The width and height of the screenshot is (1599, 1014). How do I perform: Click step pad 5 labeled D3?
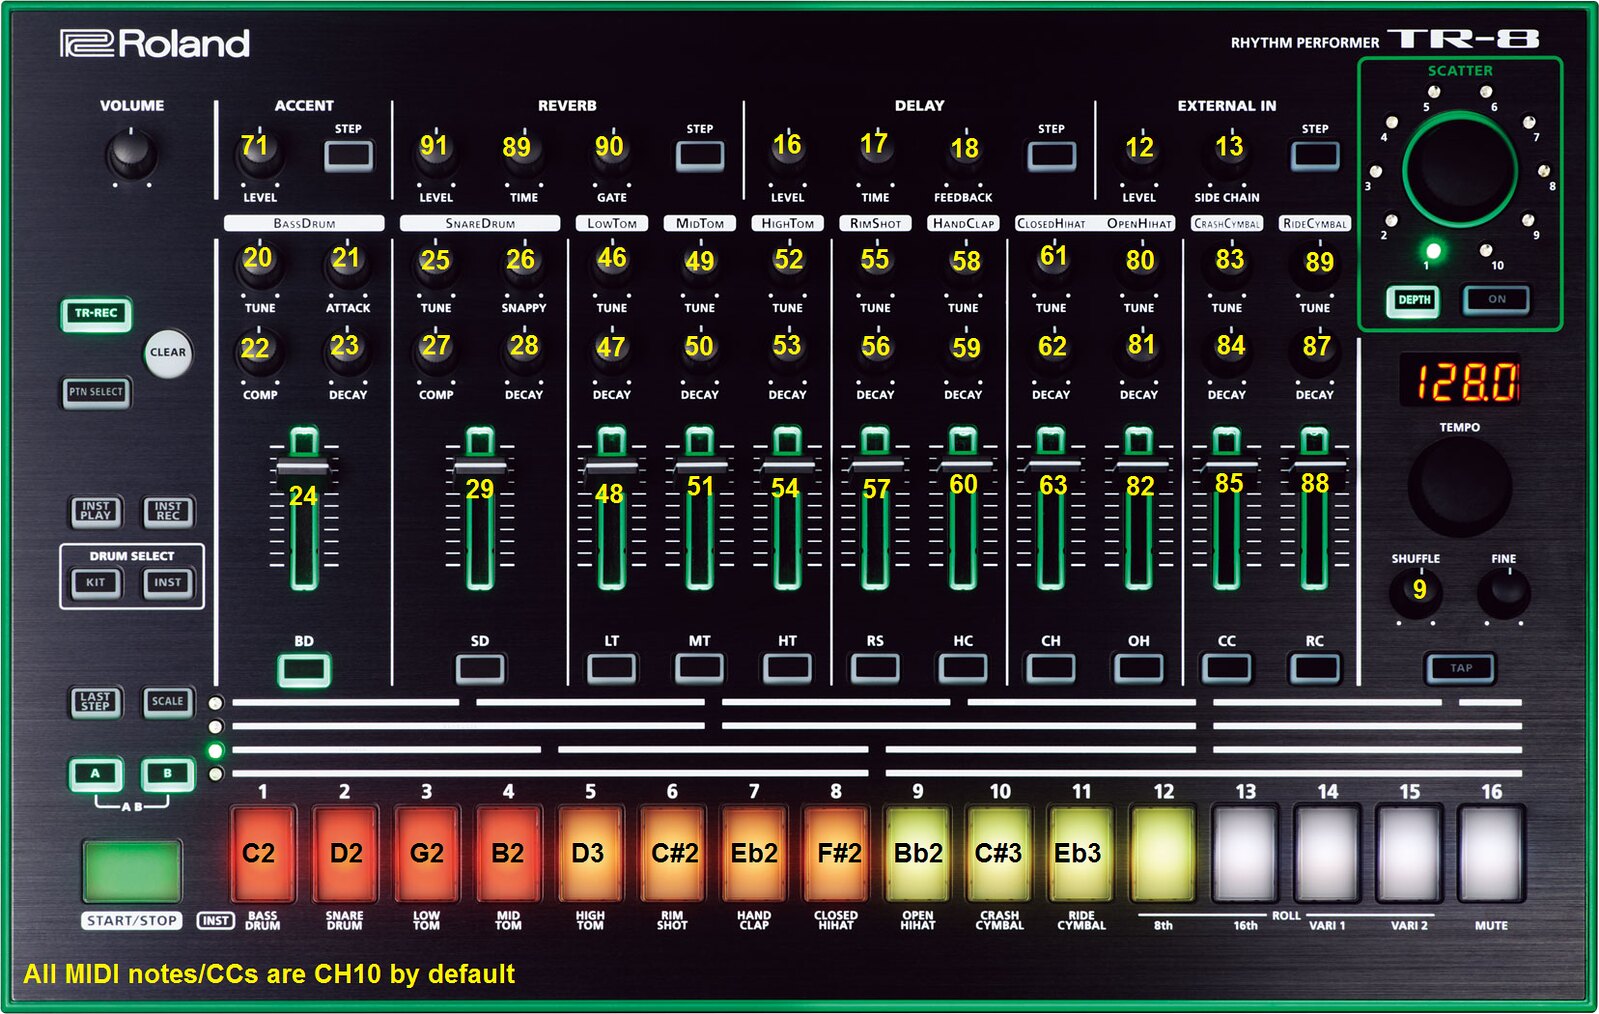click(590, 854)
